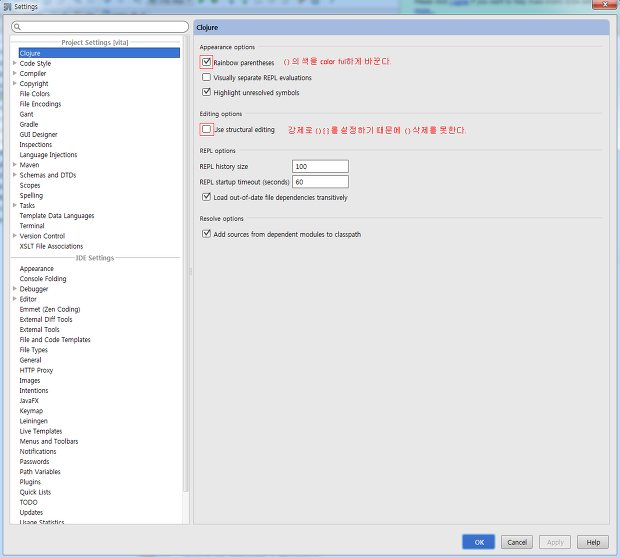Open External Tools settings

click(x=40, y=330)
